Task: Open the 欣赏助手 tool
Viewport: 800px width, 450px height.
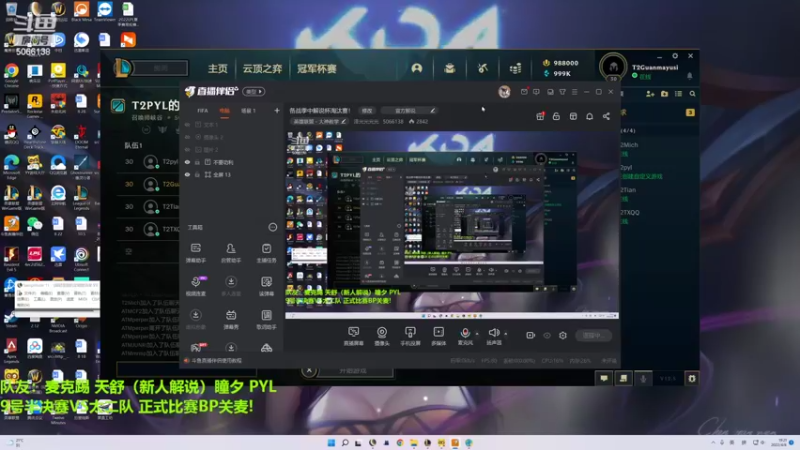Action: [231, 253]
